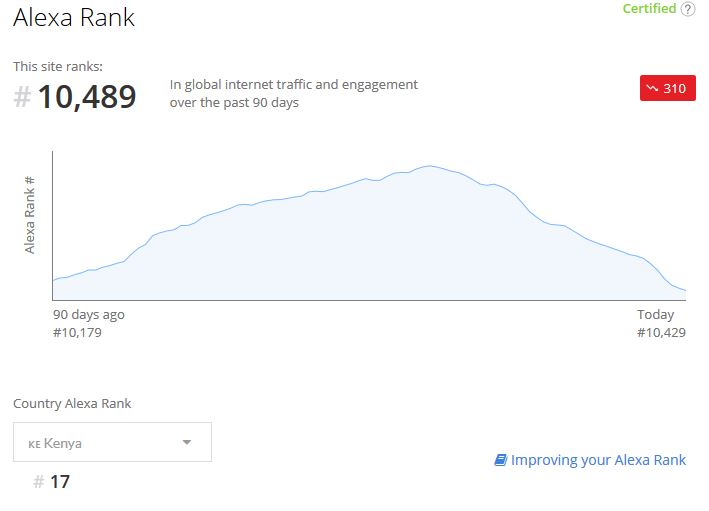Click the Alexa Rank heading
The width and height of the screenshot is (709, 511).
tap(74, 18)
